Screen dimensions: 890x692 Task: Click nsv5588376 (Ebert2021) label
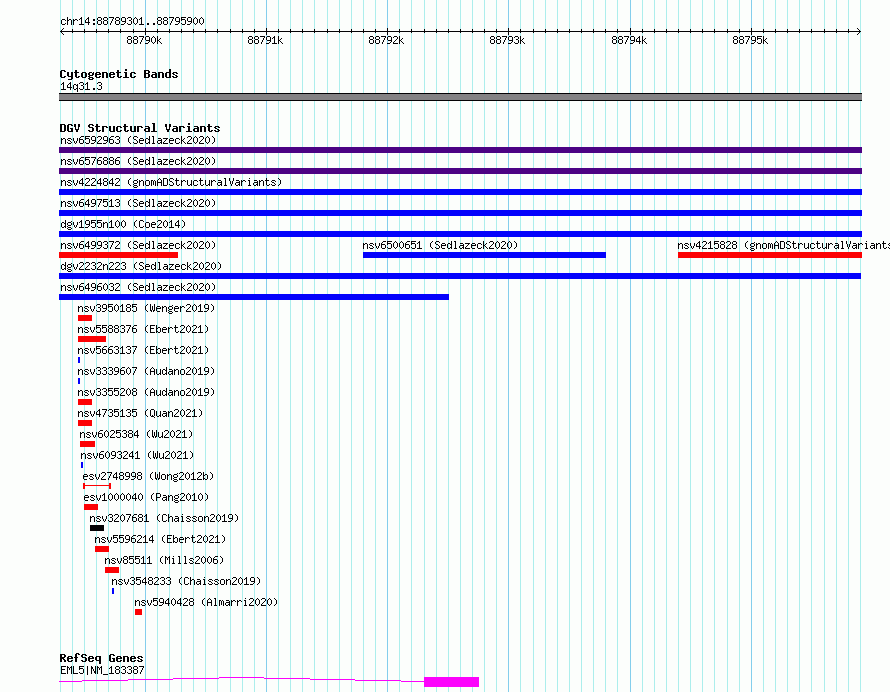tap(143, 329)
